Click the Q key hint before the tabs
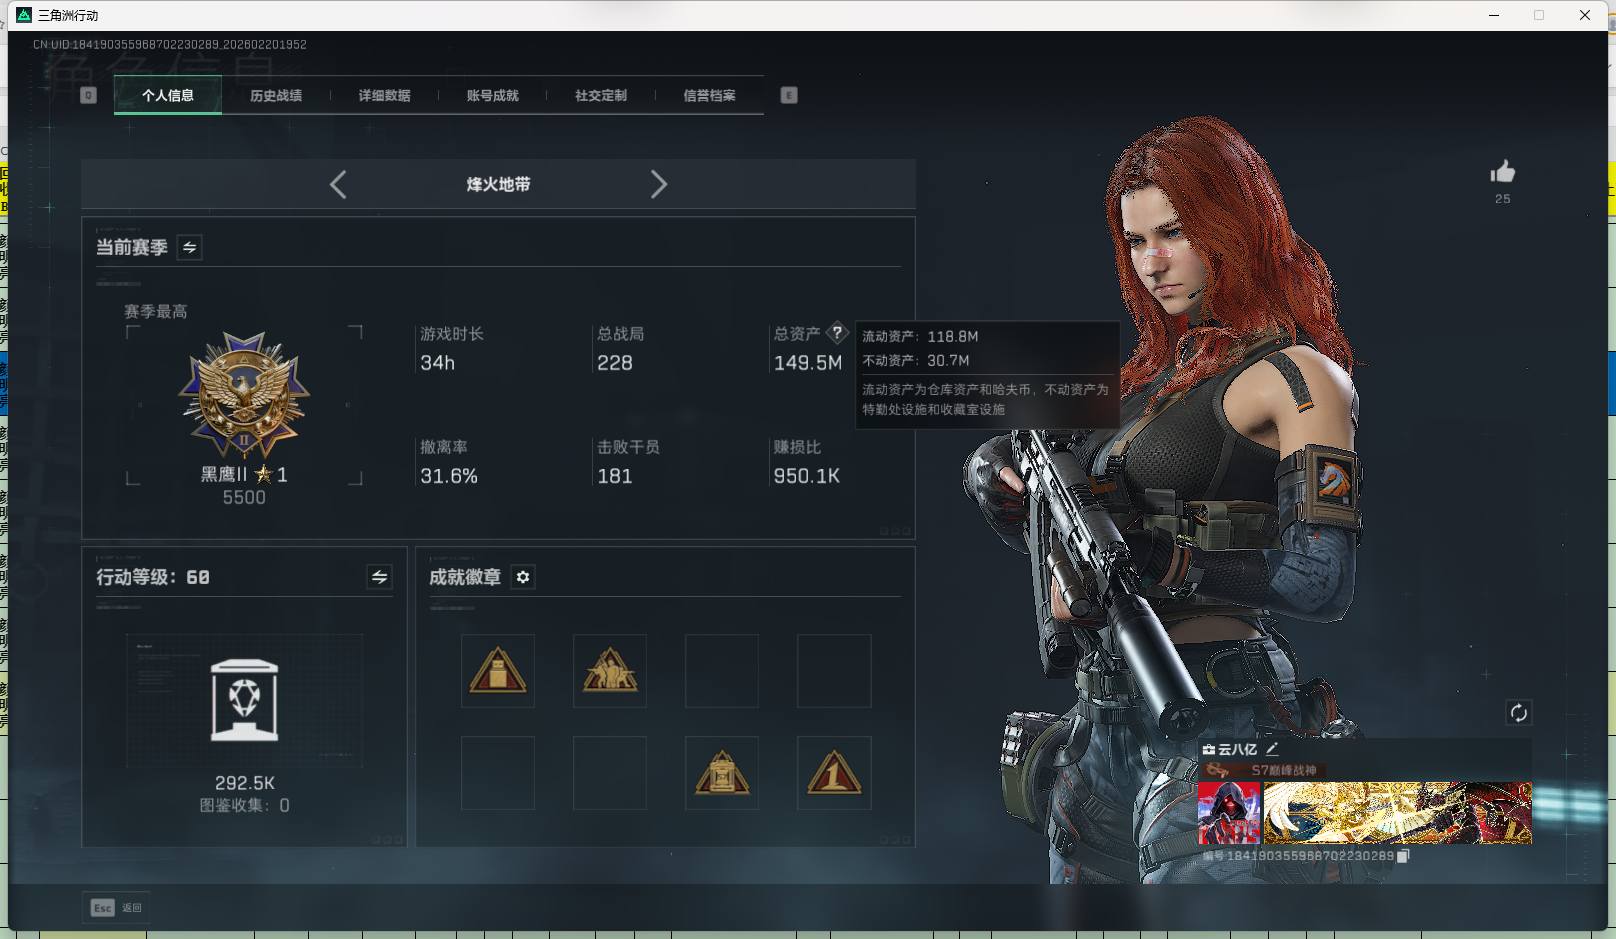1616x939 pixels. point(88,95)
